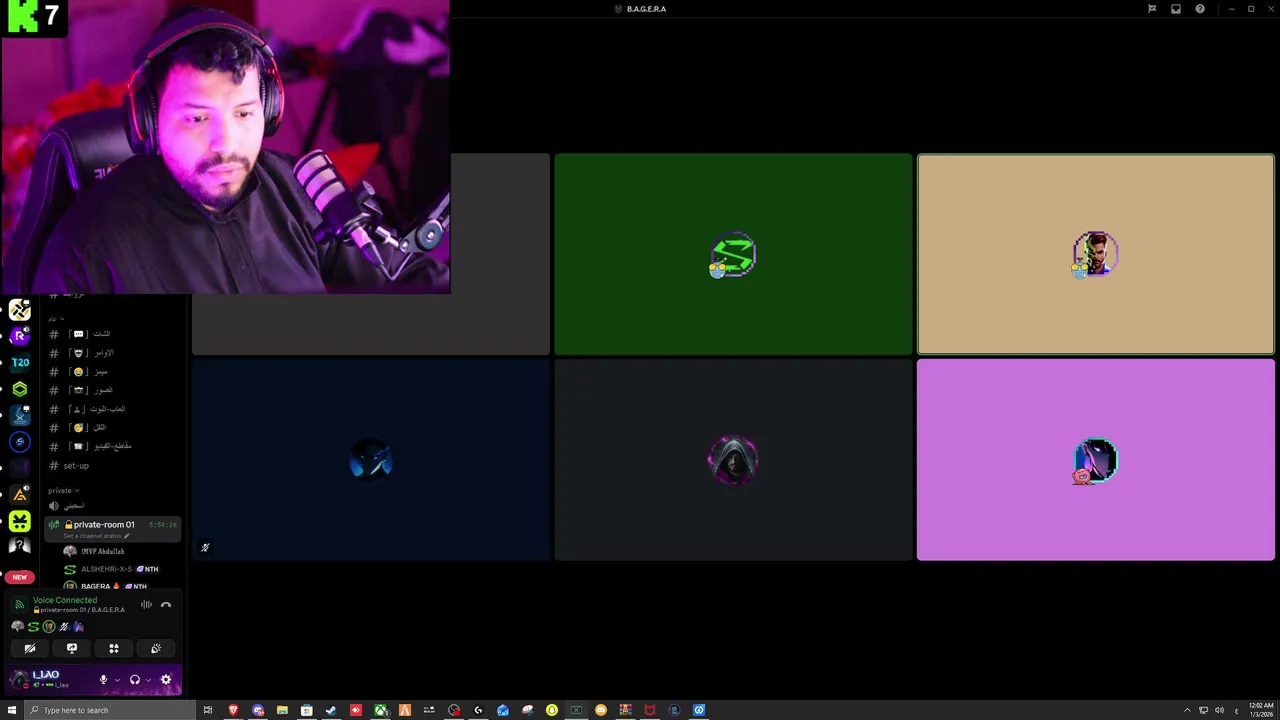
Task: Open Steam from the taskbar
Action: [x=331, y=710]
